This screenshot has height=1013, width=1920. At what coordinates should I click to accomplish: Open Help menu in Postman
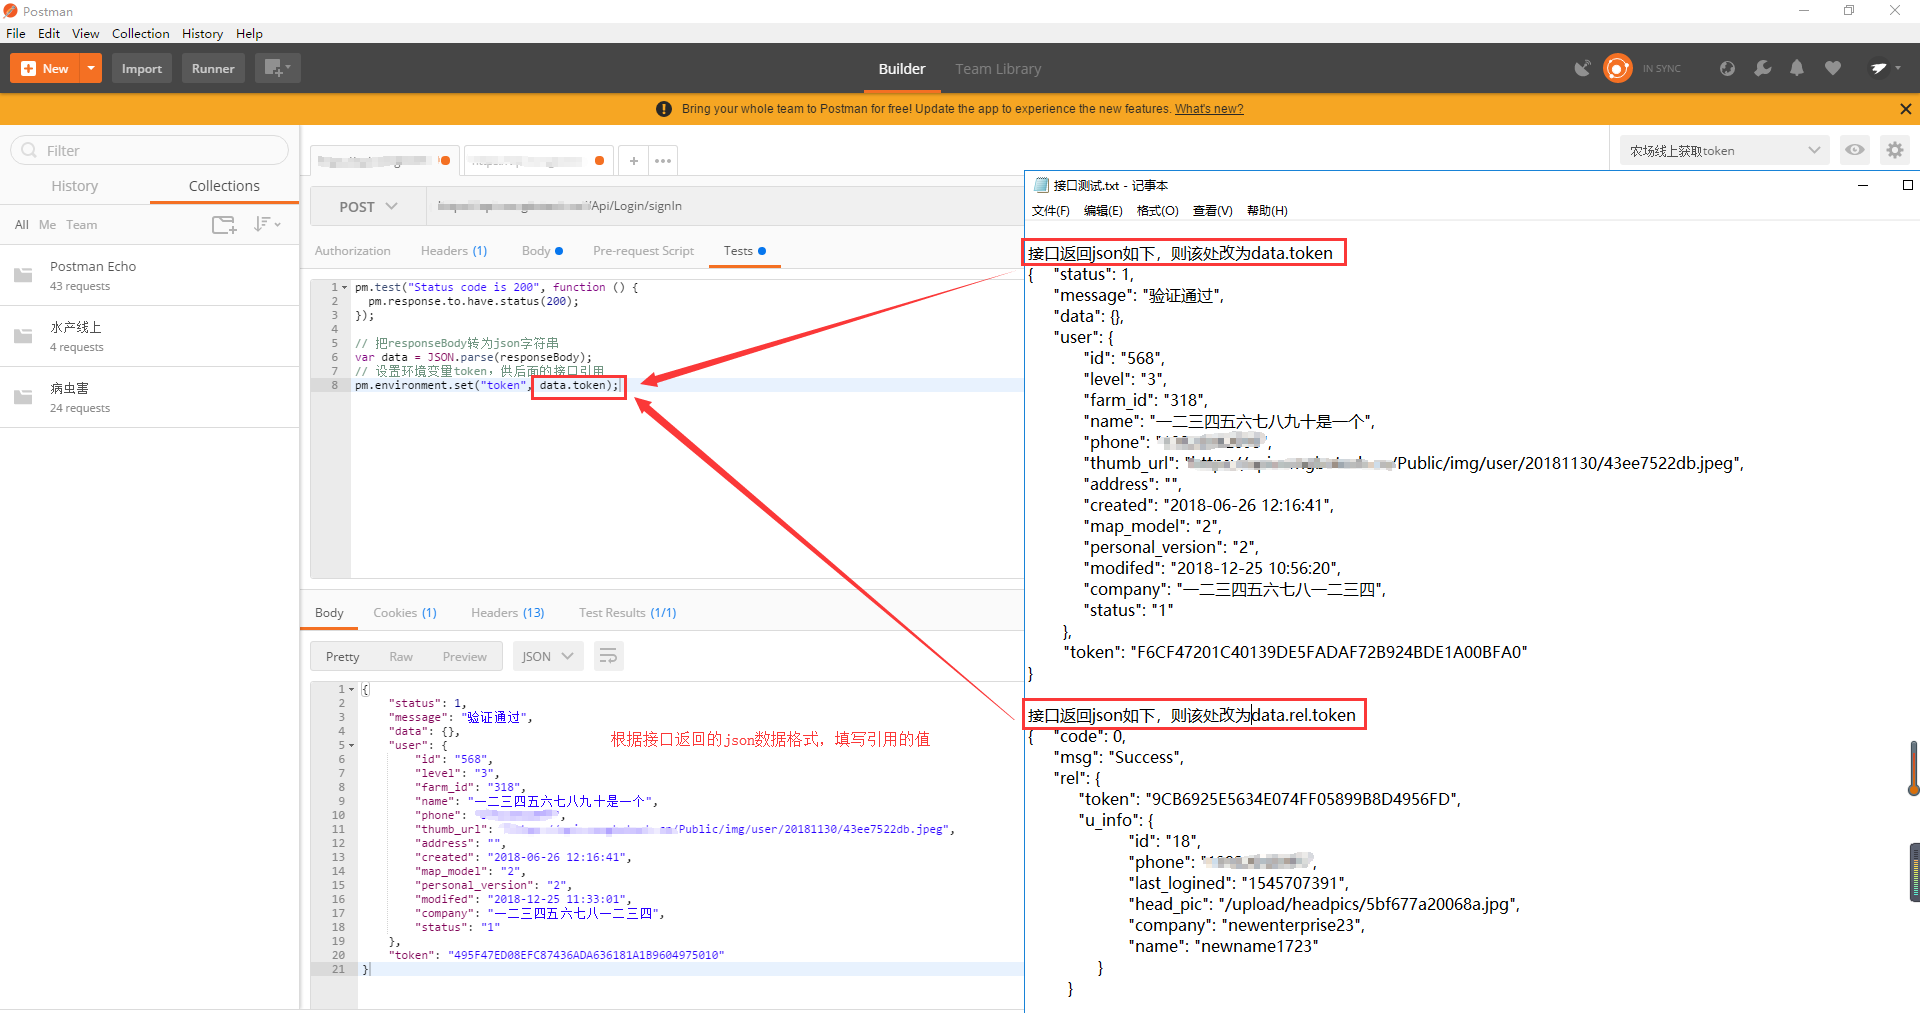[249, 34]
